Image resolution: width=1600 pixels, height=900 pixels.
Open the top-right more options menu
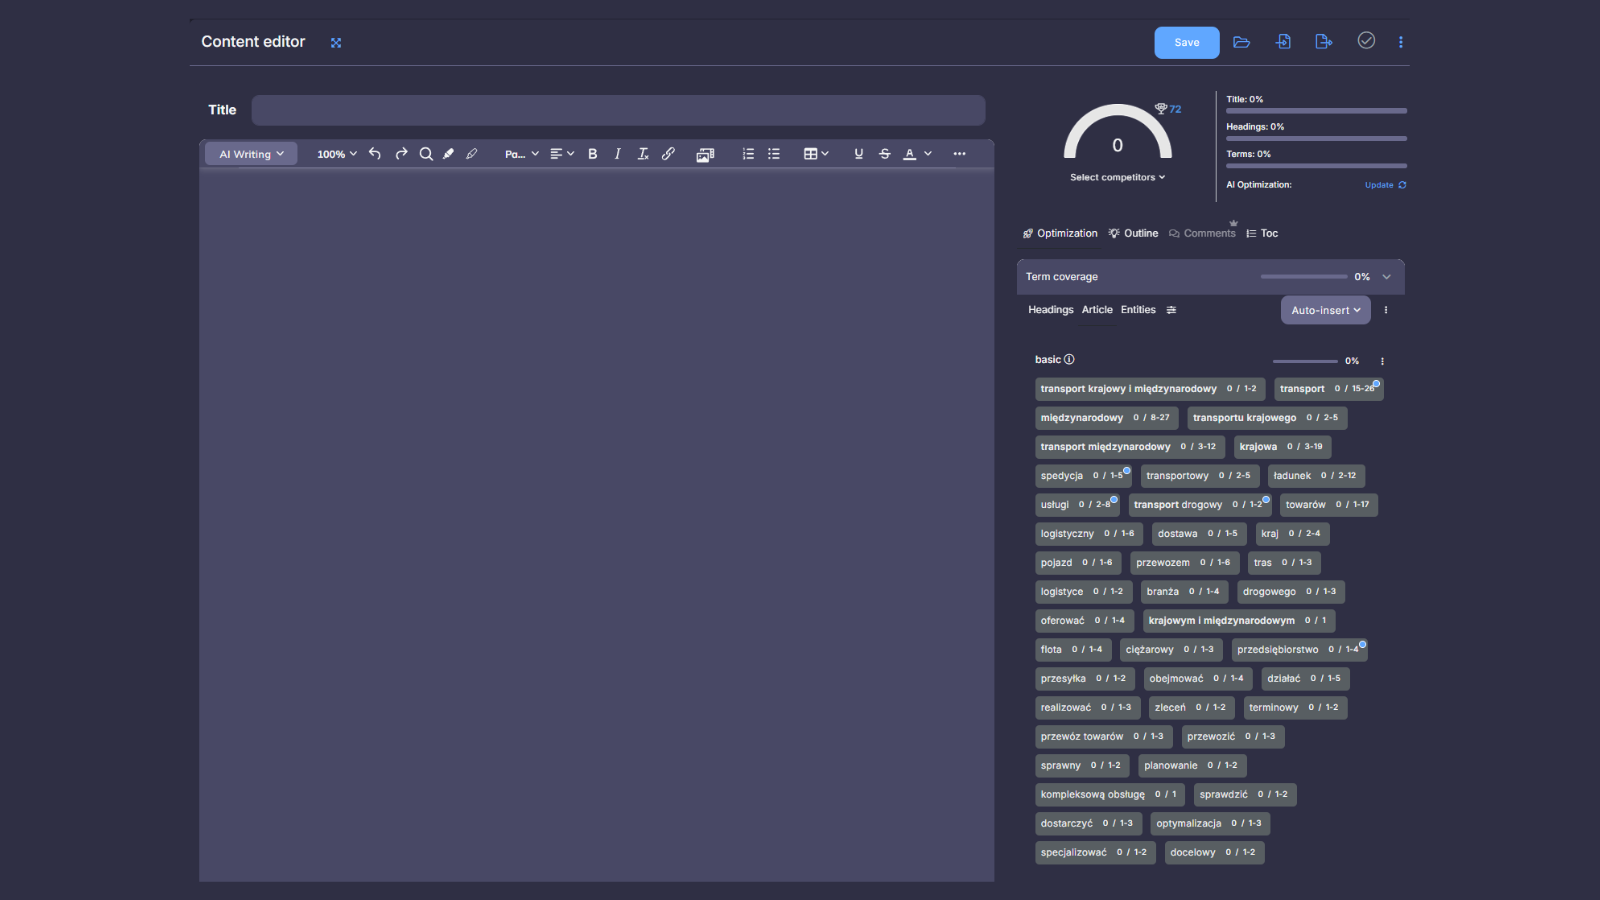1400,42
